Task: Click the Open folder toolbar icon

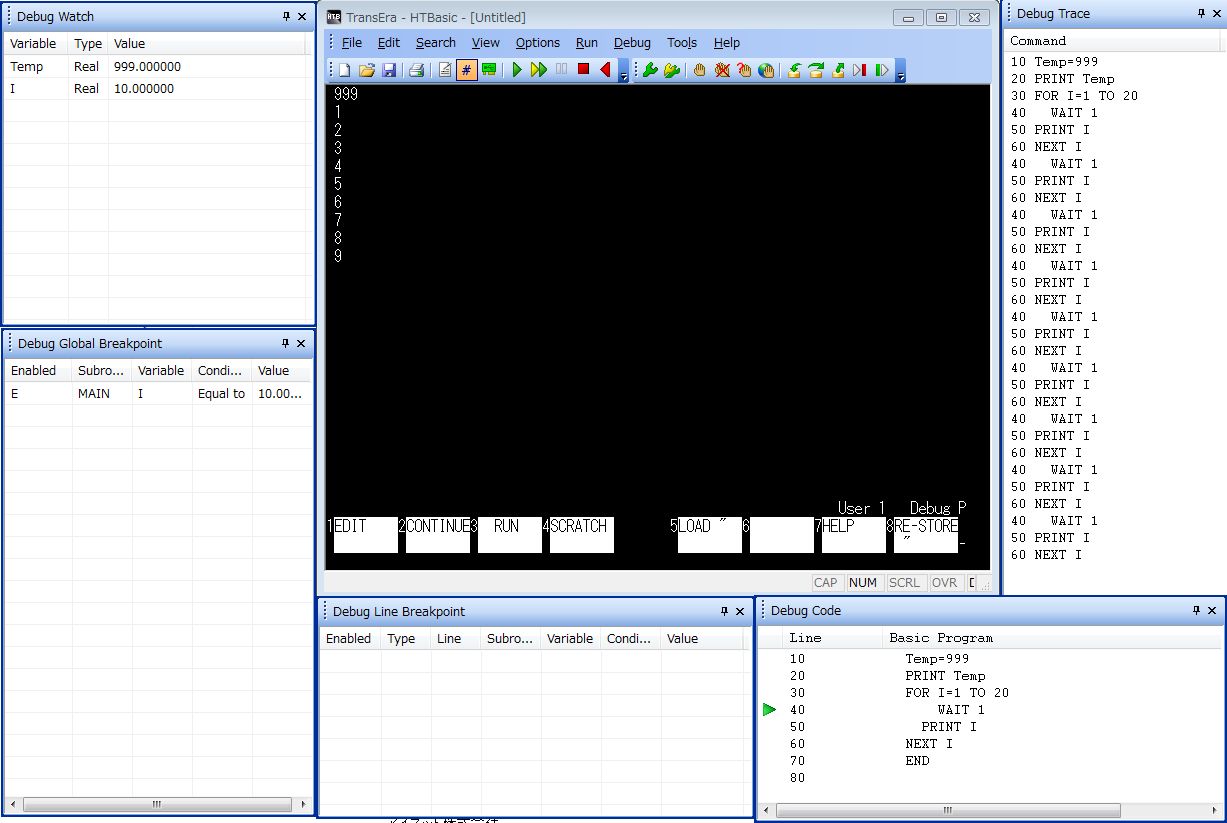Action: (366, 70)
